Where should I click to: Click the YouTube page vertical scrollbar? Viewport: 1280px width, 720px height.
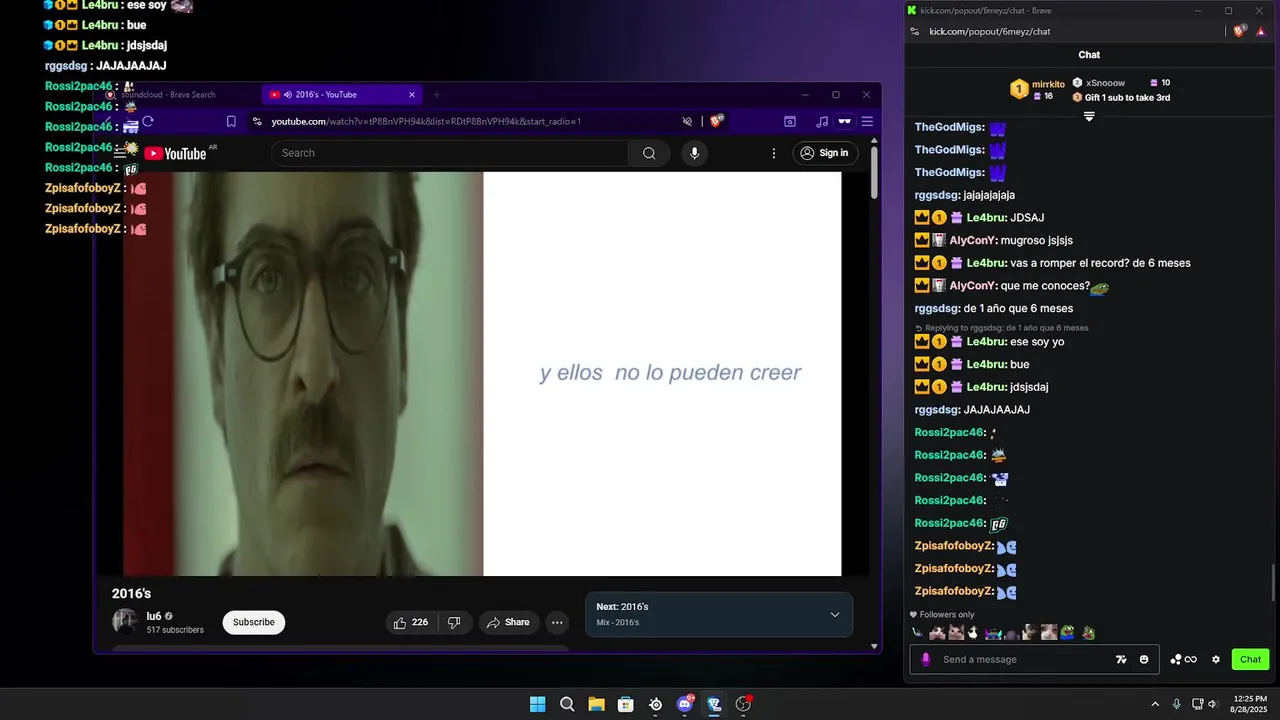click(874, 173)
